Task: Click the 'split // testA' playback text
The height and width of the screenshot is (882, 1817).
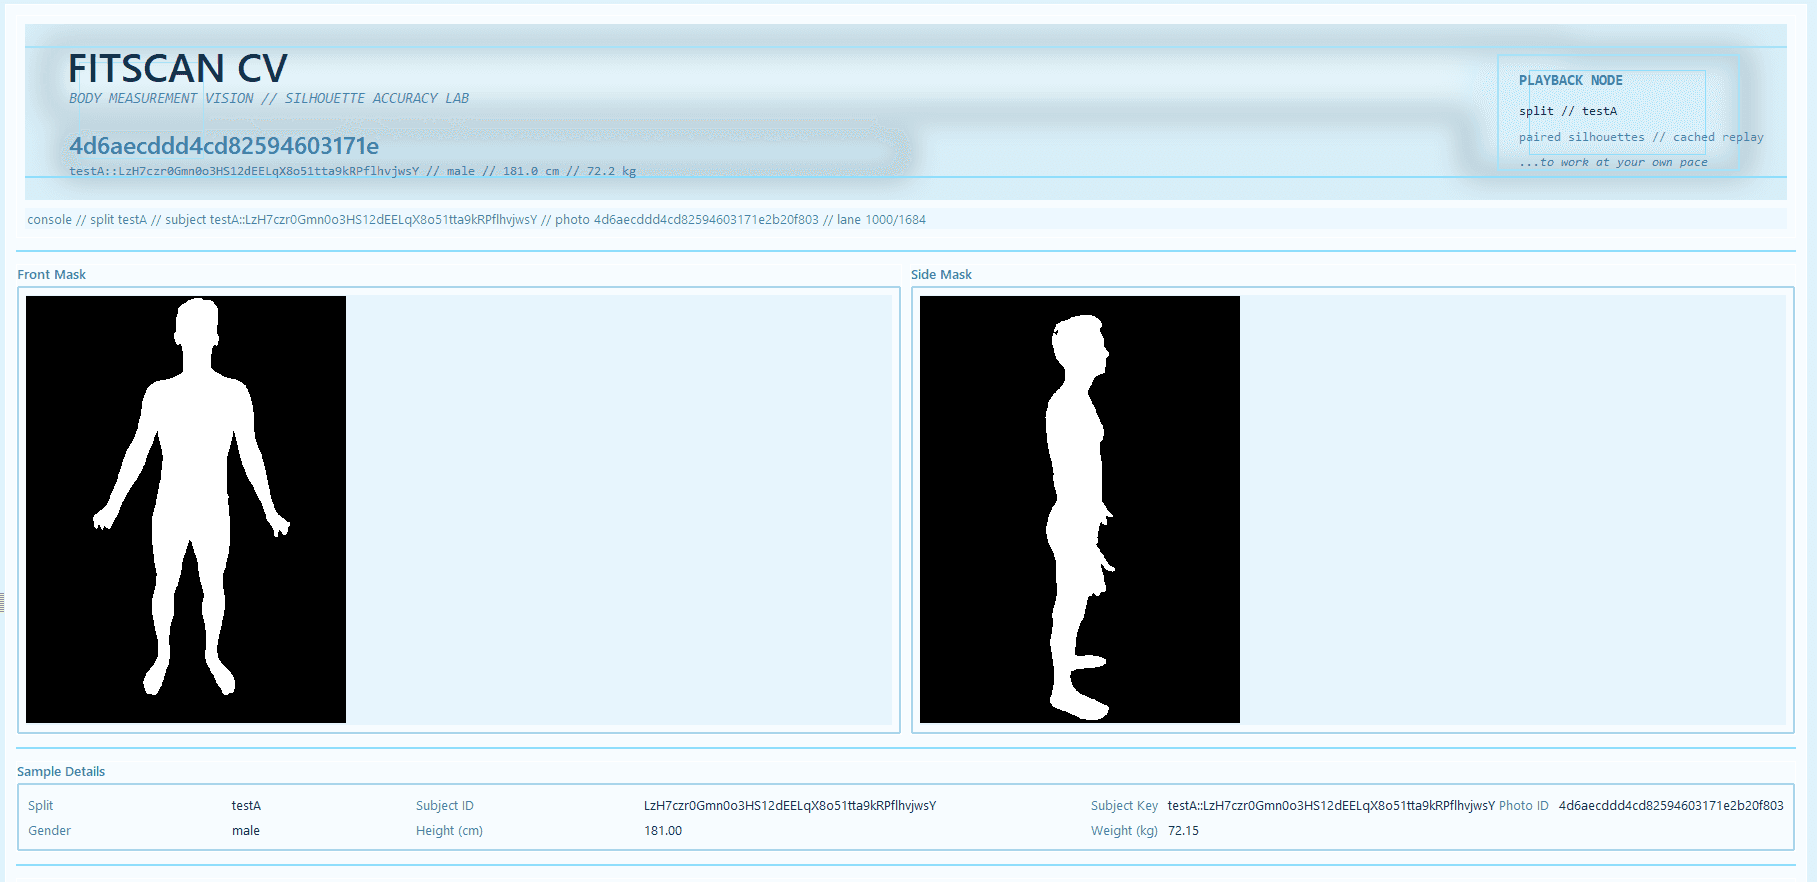Action: click(1567, 111)
